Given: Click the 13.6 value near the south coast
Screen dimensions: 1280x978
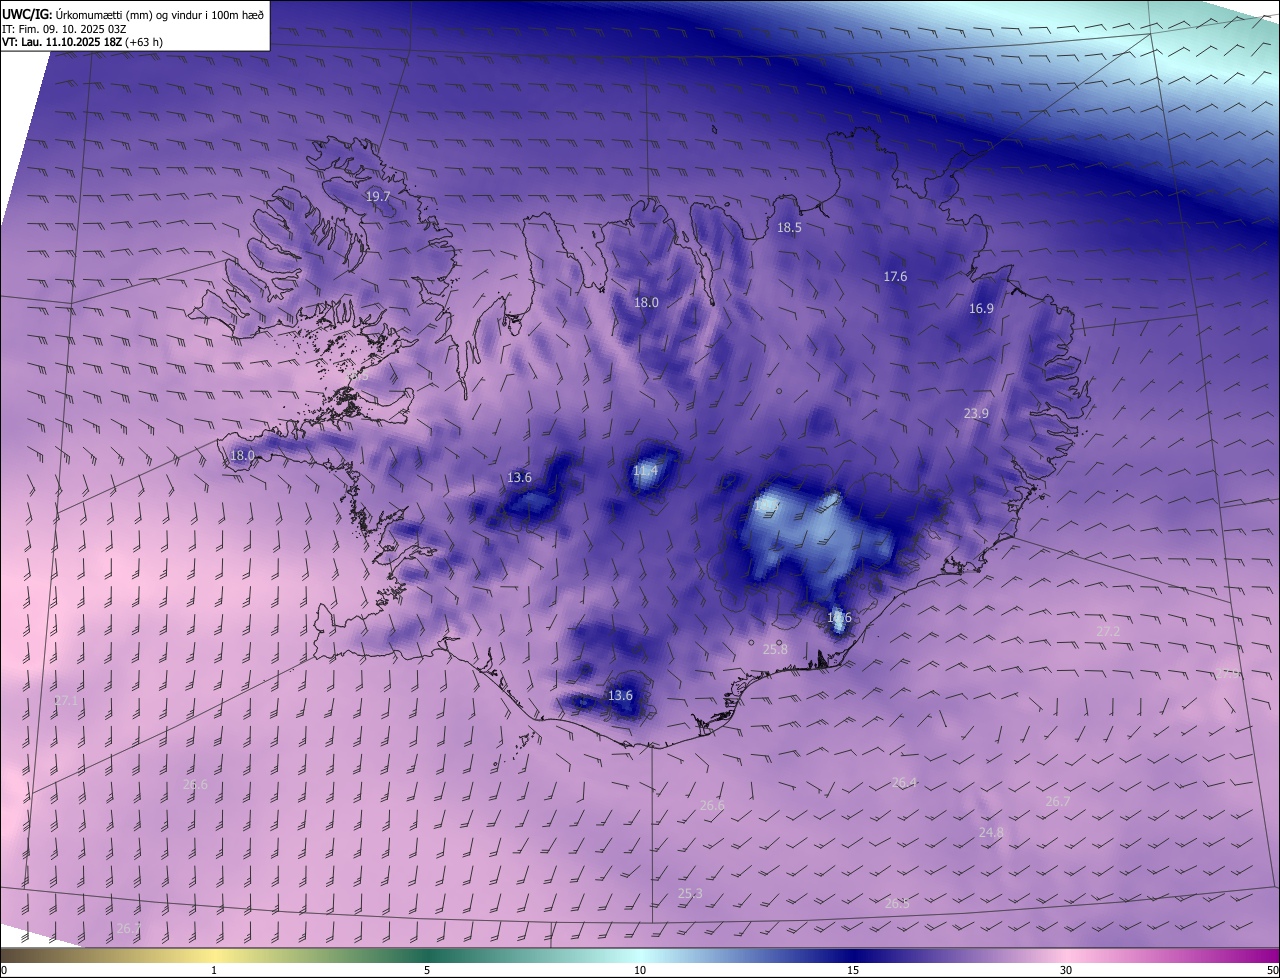Looking at the screenshot, I should (x=620, y=695).
